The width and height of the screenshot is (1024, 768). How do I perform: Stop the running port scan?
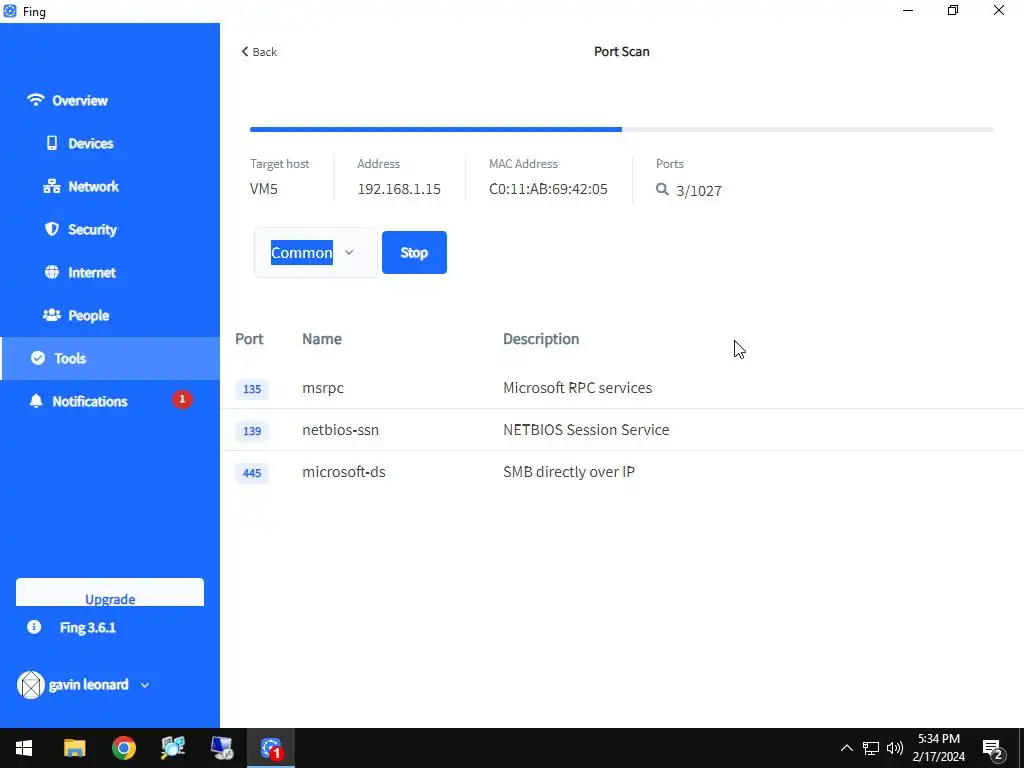pyautogui.click(x=414, y=253)
